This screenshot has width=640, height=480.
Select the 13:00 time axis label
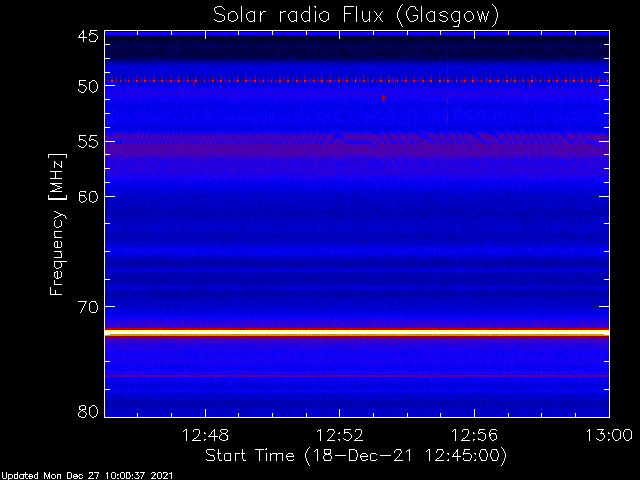(x=609, y=435)
